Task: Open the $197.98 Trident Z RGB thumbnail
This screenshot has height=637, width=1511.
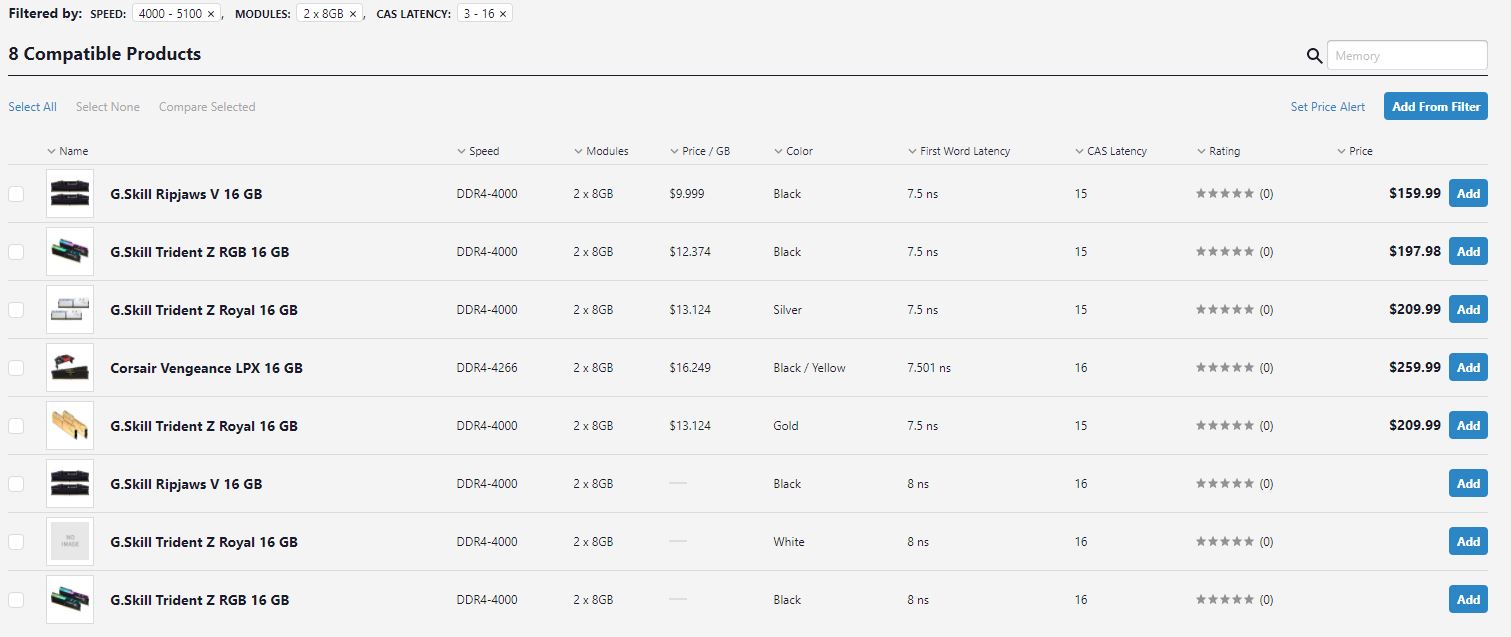Action: [x=70, y=252]
